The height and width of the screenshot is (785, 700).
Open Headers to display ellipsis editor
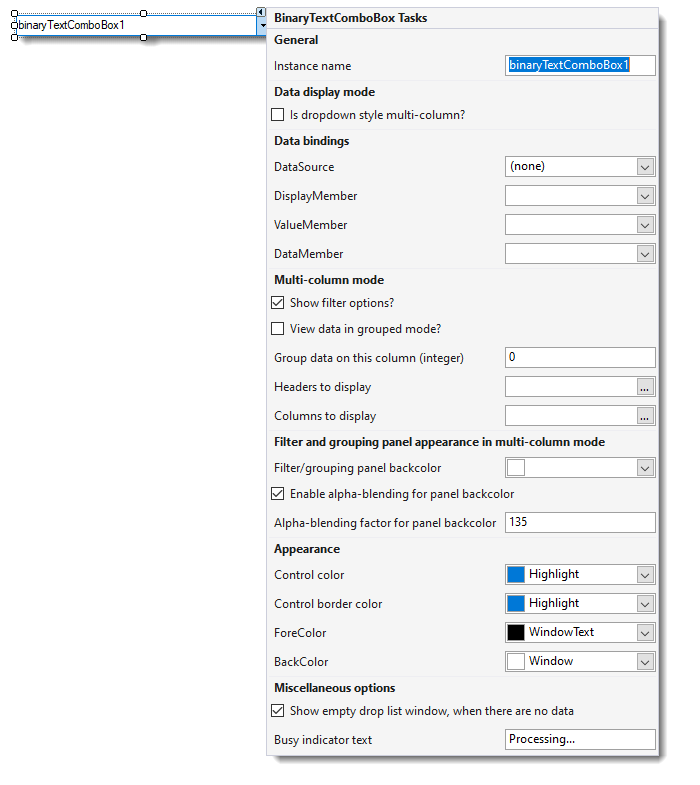(x=645, y=387)
